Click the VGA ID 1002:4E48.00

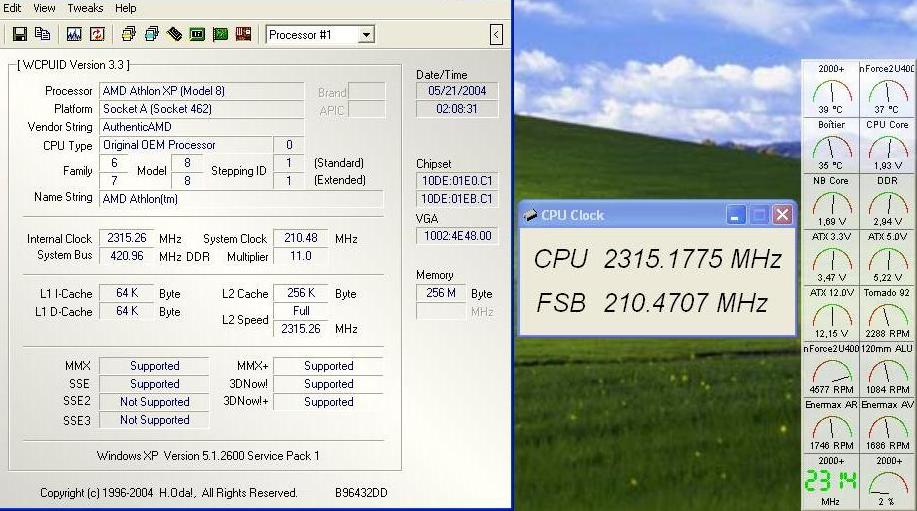pyautogui.click(x=457, y=236)
